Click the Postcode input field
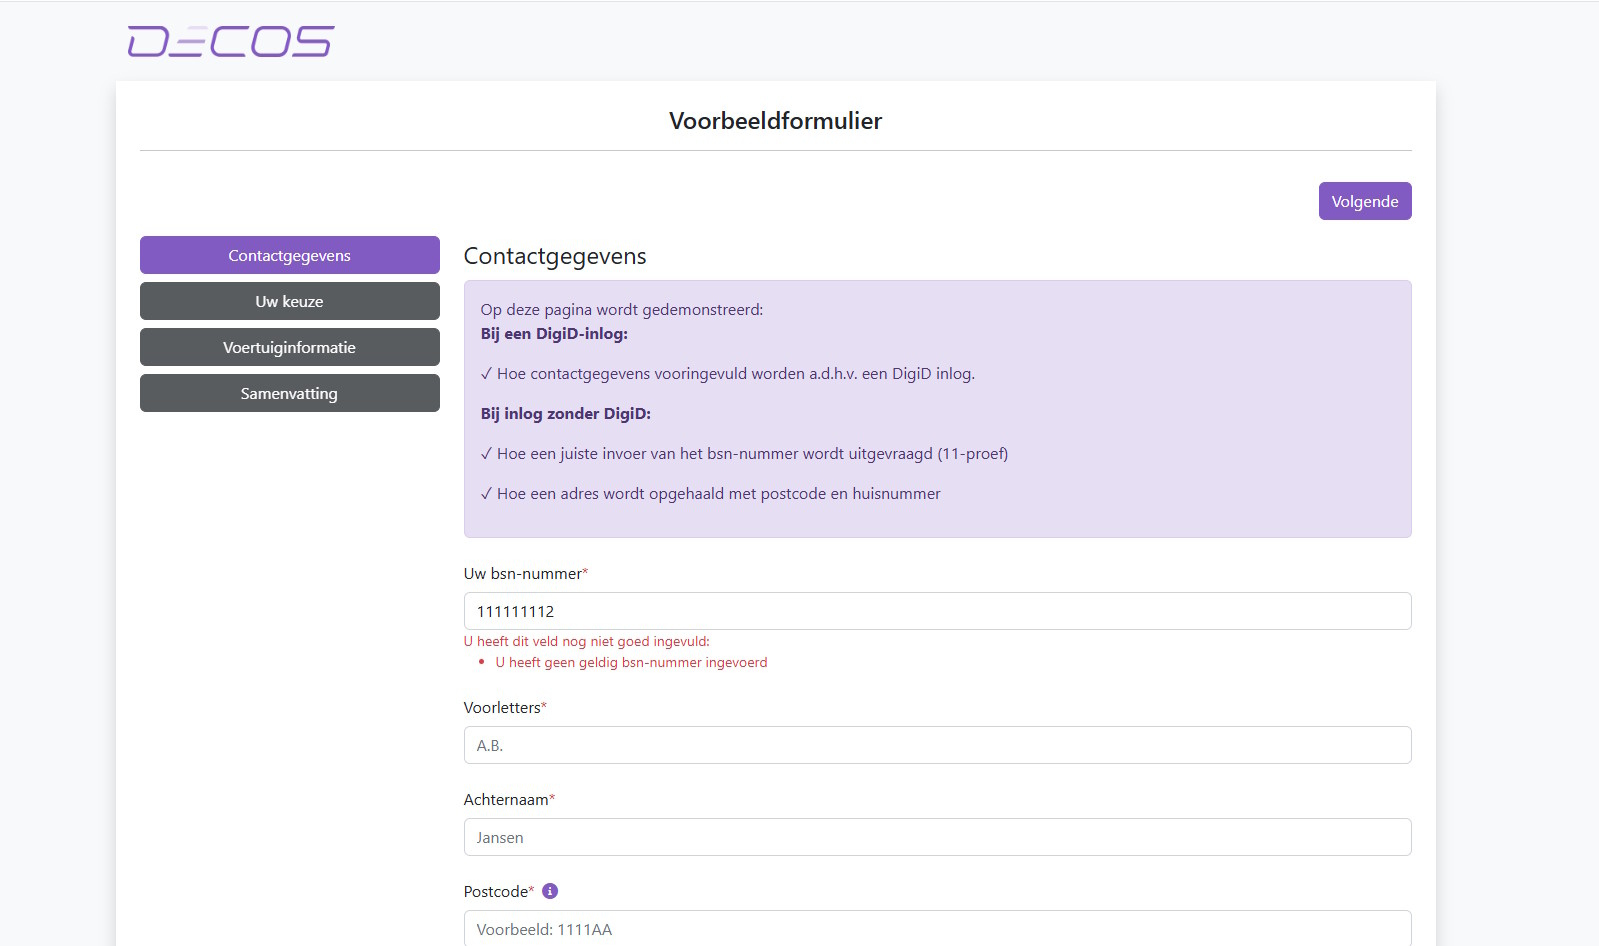 [x=937, y=928]
